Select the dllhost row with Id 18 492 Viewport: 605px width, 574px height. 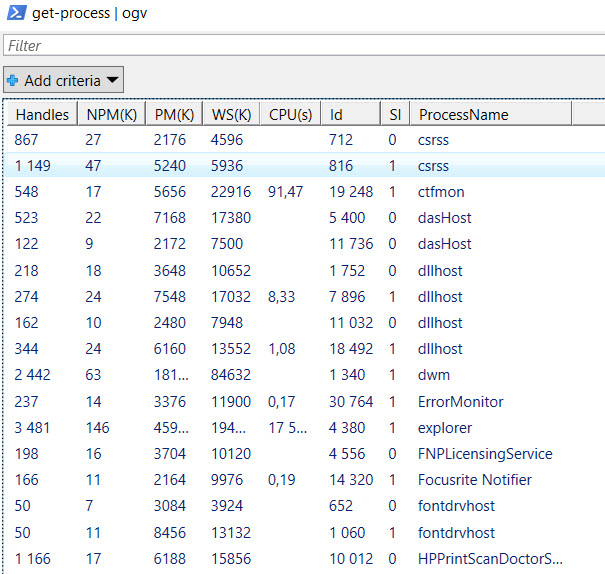pos(305,349)
